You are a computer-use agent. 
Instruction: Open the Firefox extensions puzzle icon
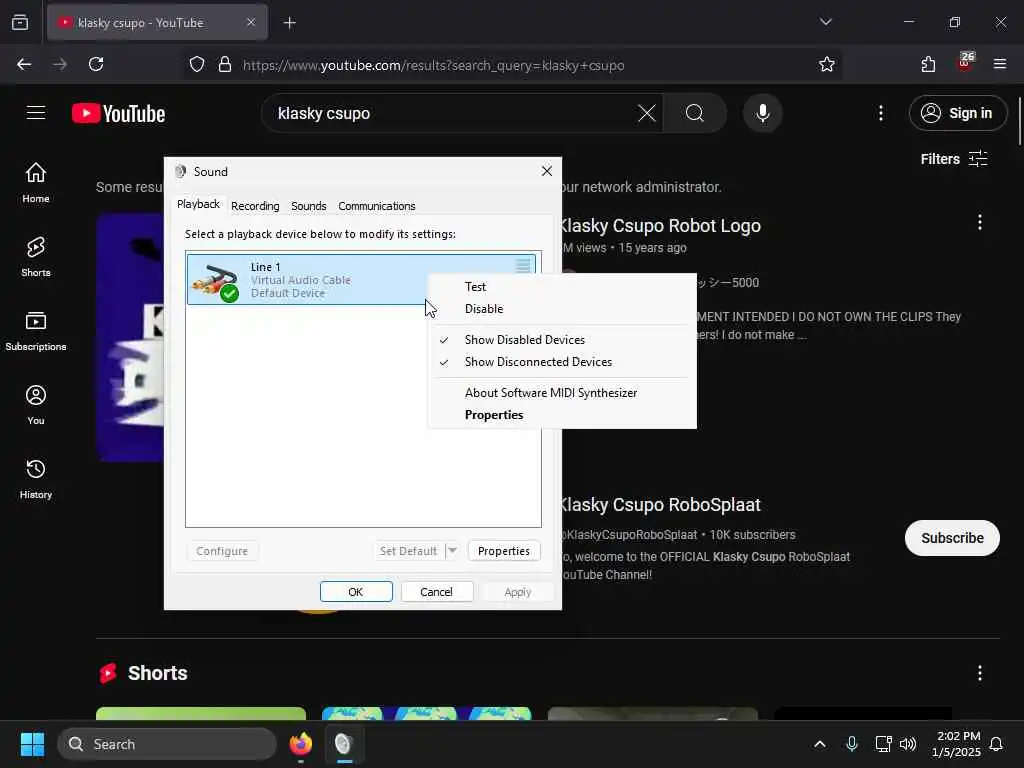pyautogui.click(x=928, y=64)
